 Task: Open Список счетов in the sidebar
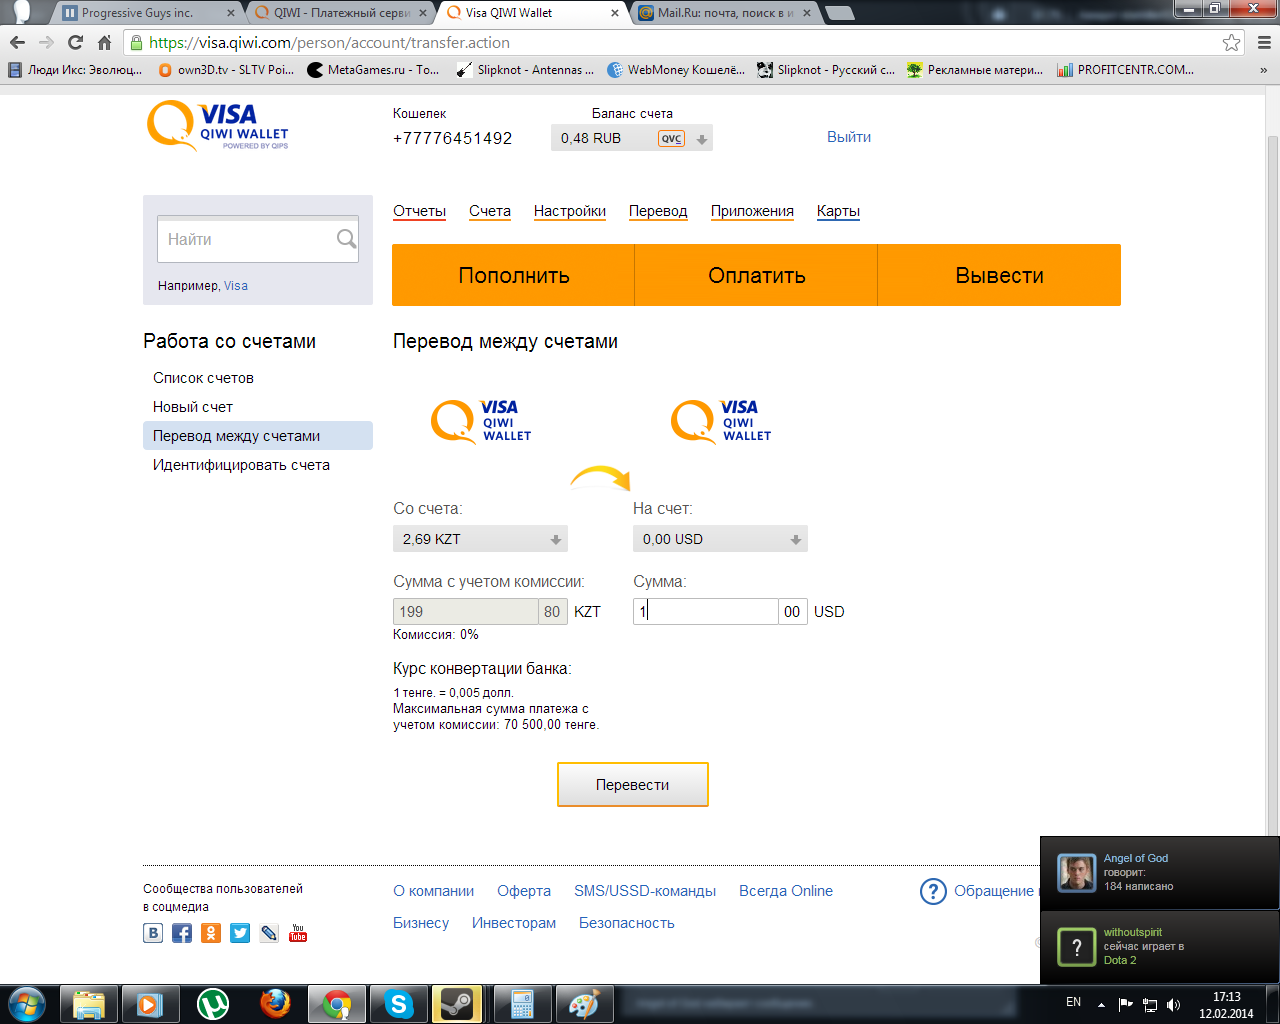[x=203, y=378]
